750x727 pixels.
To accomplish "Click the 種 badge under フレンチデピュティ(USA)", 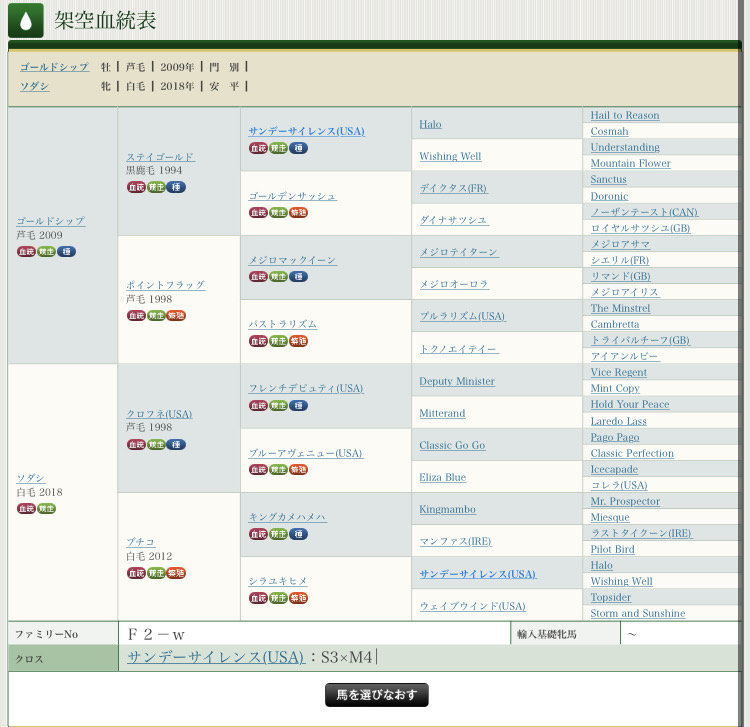I will point(298,405).
